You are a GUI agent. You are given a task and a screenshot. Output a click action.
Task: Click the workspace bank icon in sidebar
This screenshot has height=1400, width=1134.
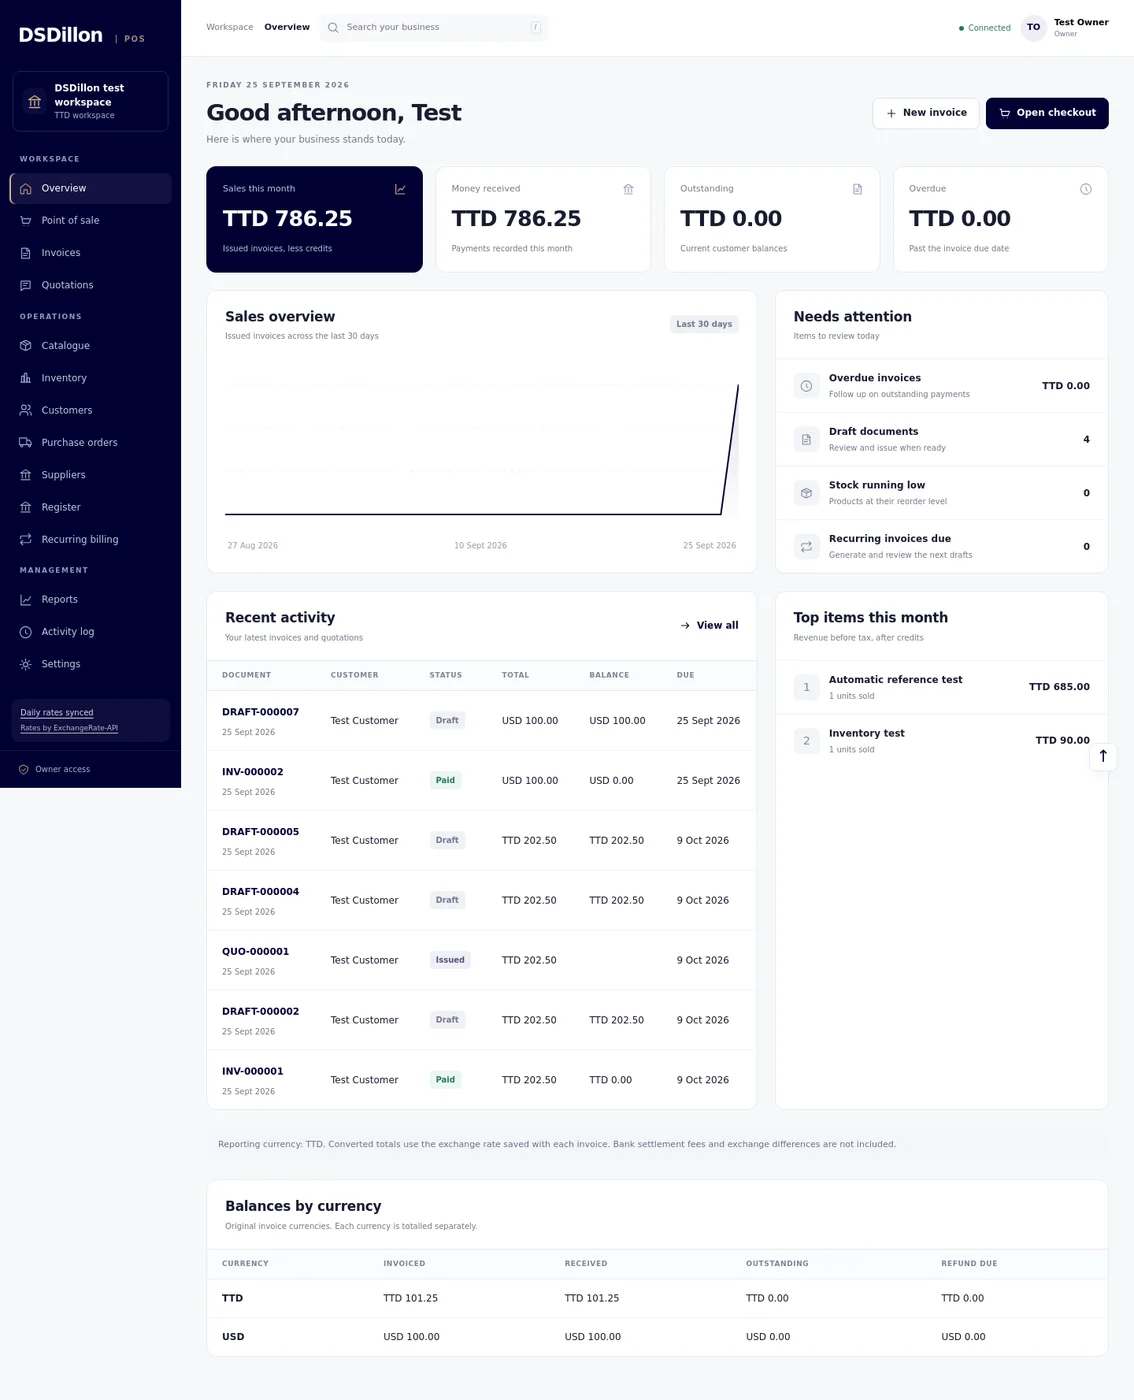[x=35, y=101]
